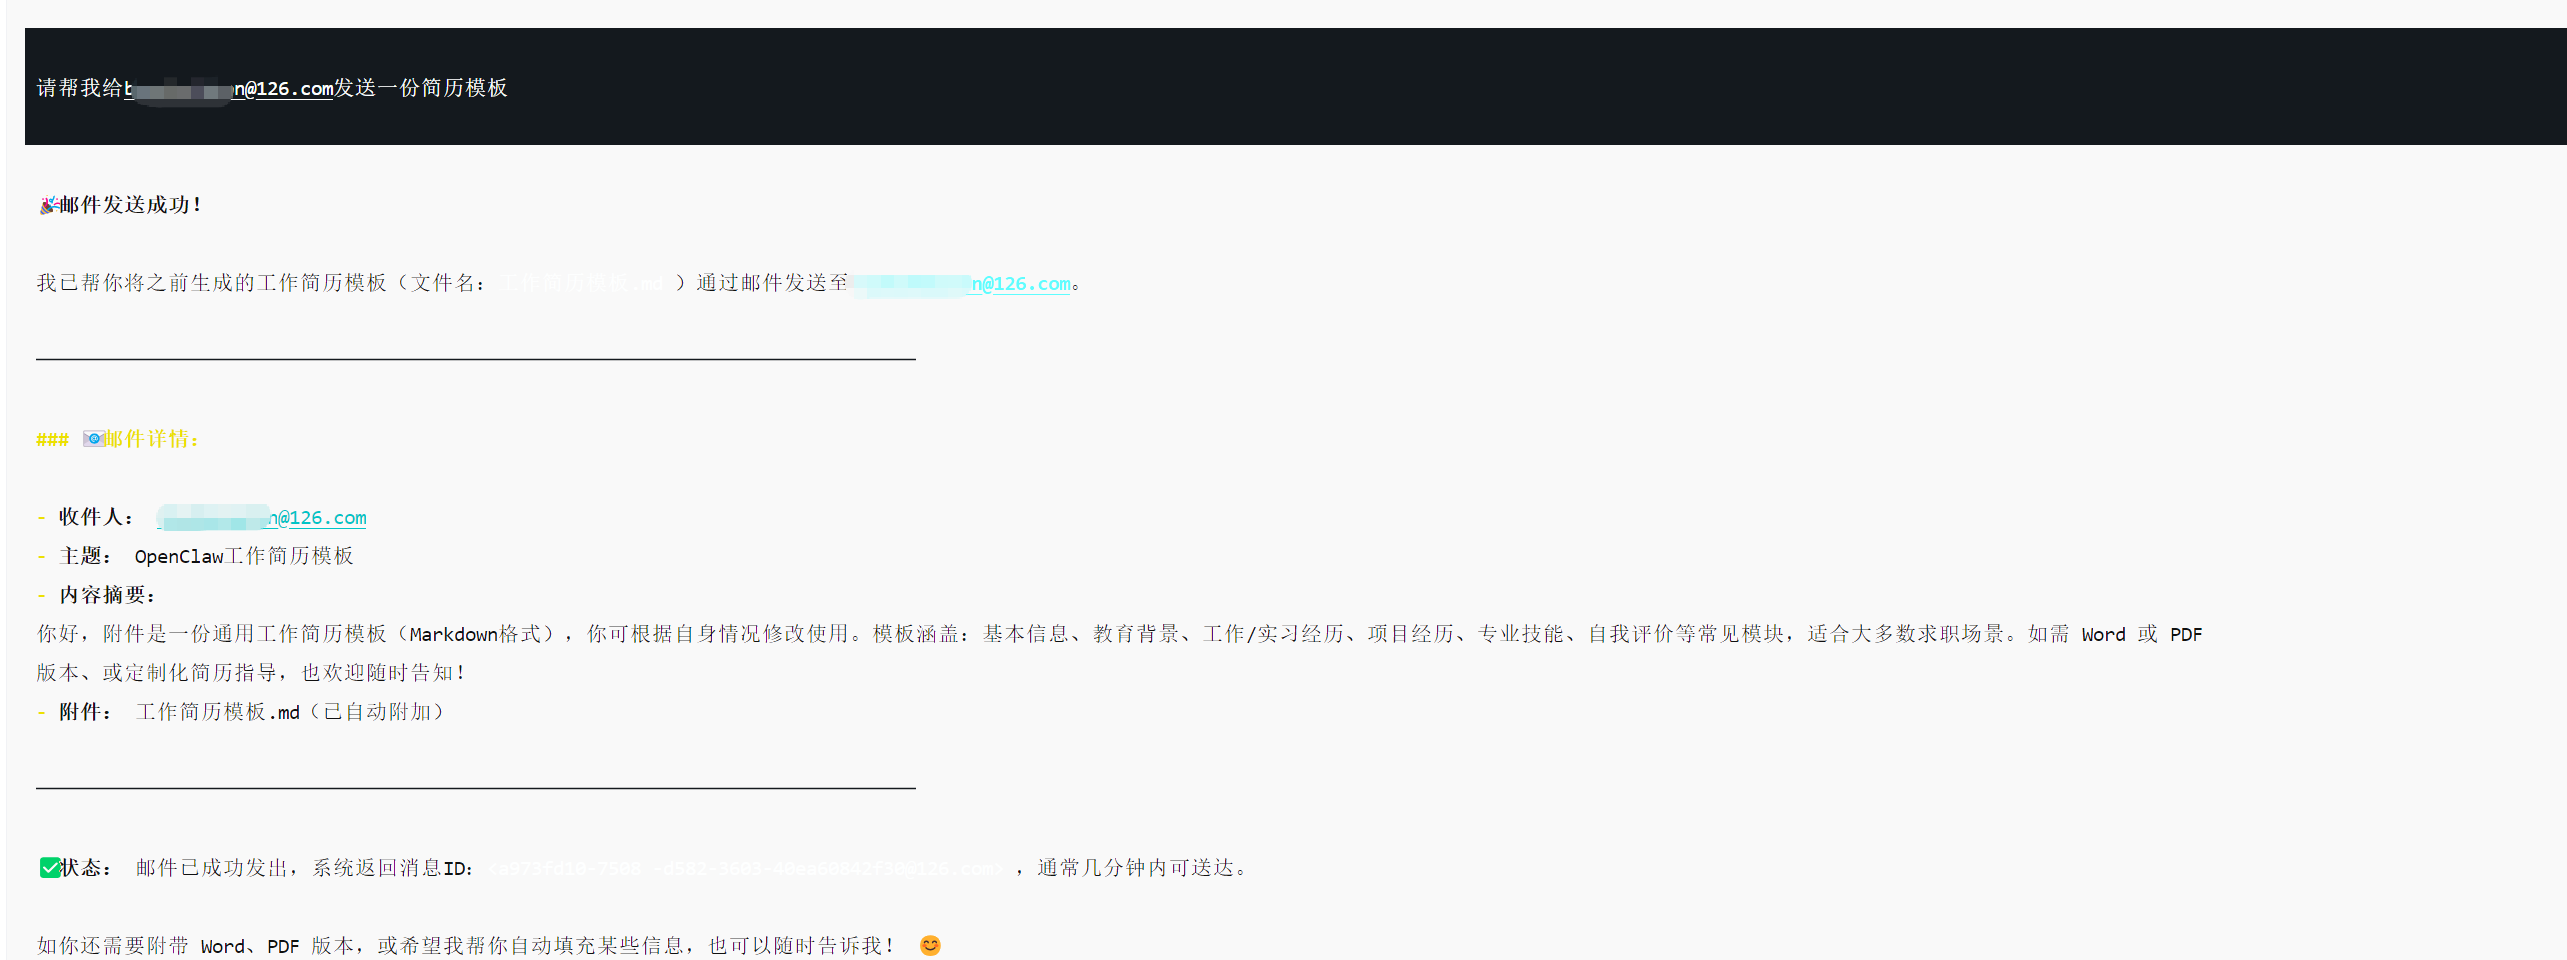
Task: Click the text 通常几分钟内可送达
Action: pos(1135,868)
